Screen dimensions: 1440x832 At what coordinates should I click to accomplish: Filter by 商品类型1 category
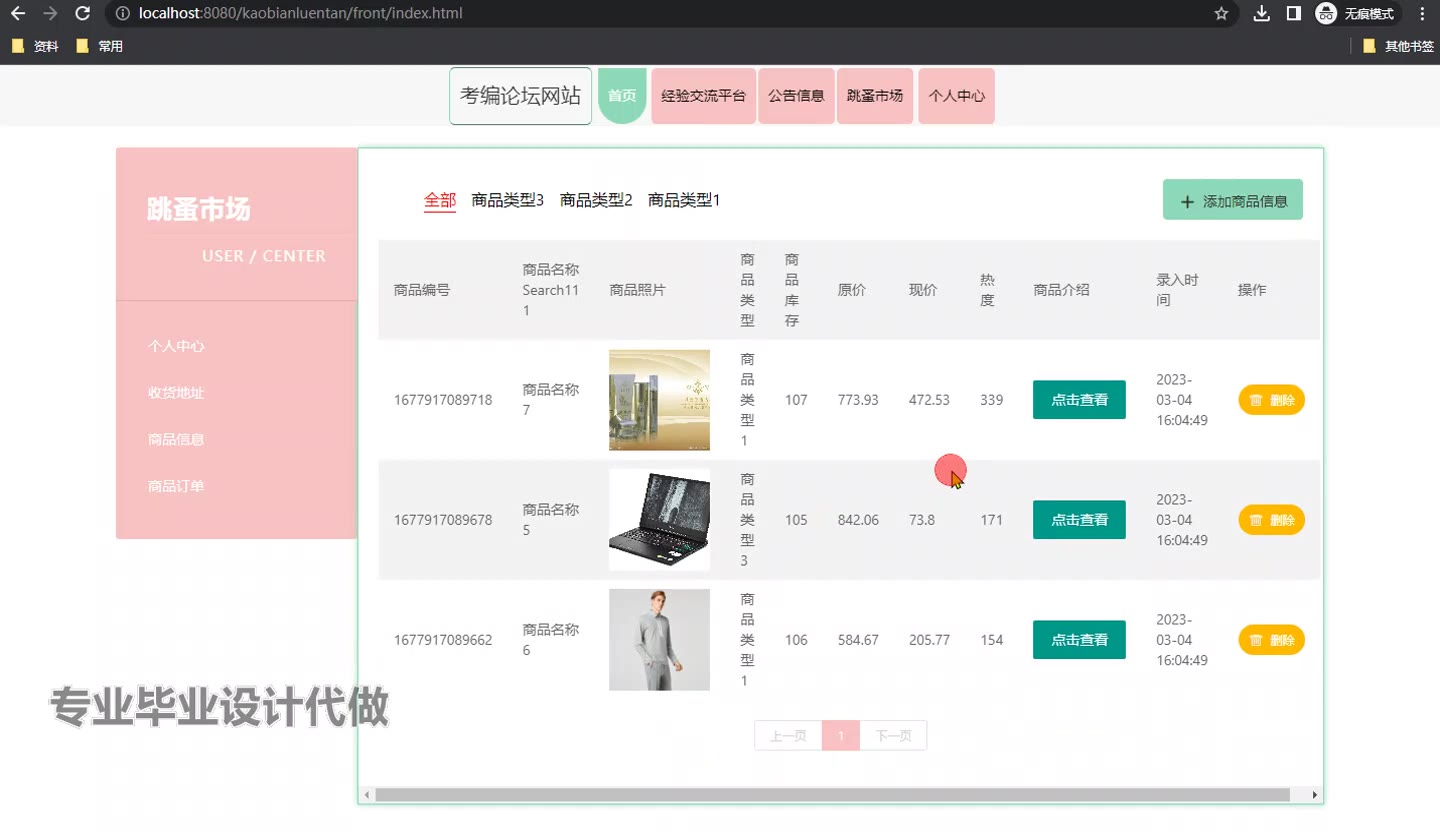point(684,200)
